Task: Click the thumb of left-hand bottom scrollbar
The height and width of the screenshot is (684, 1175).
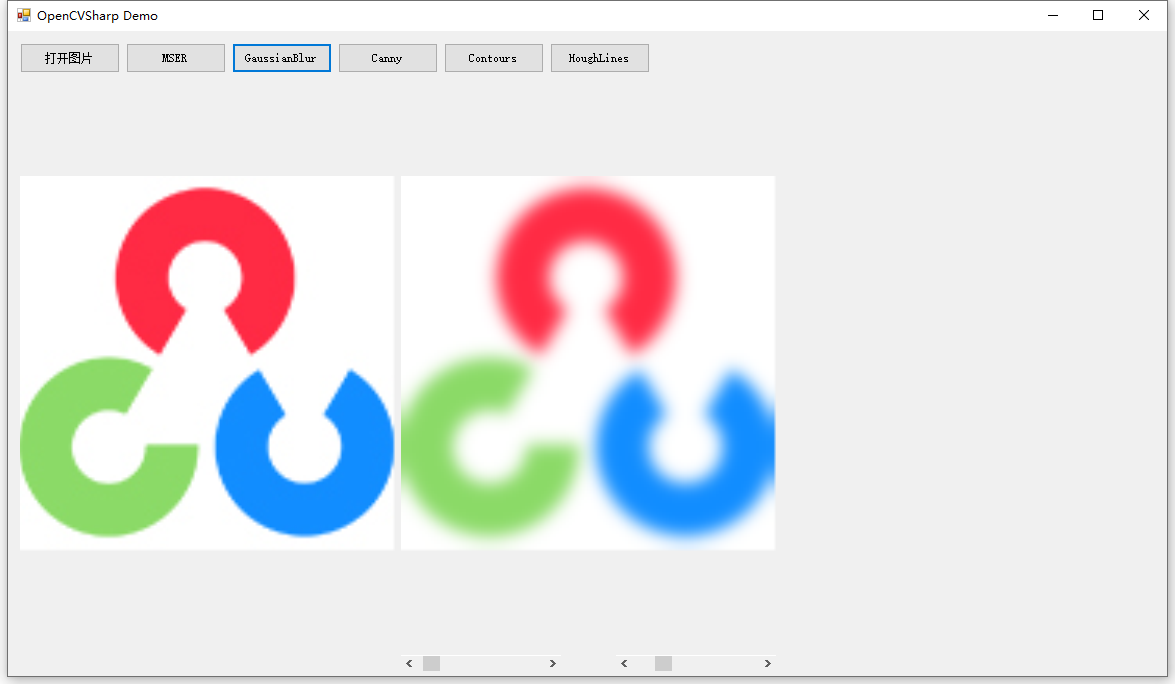Action: coord(432,663)
